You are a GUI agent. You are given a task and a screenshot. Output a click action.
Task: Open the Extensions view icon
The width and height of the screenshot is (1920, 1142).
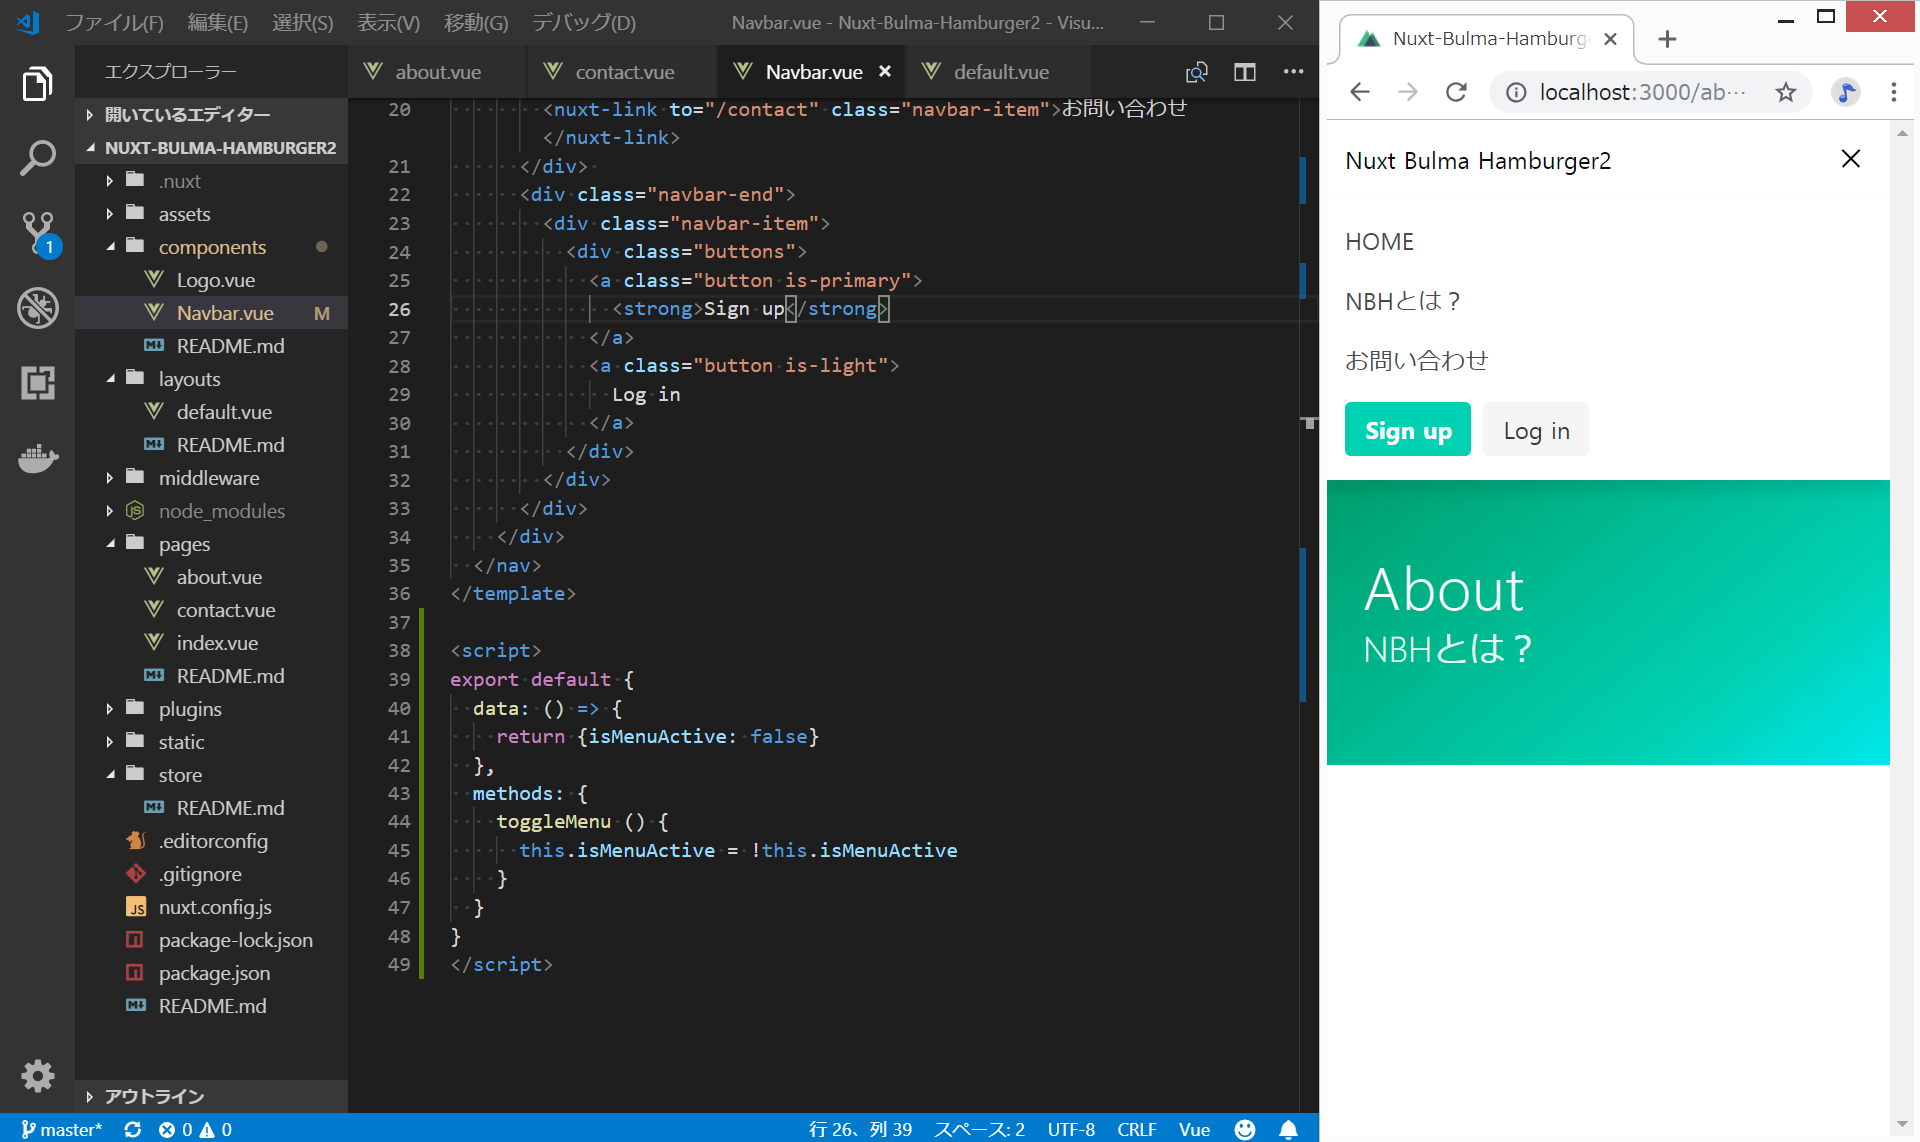click(x=37, y=383)
